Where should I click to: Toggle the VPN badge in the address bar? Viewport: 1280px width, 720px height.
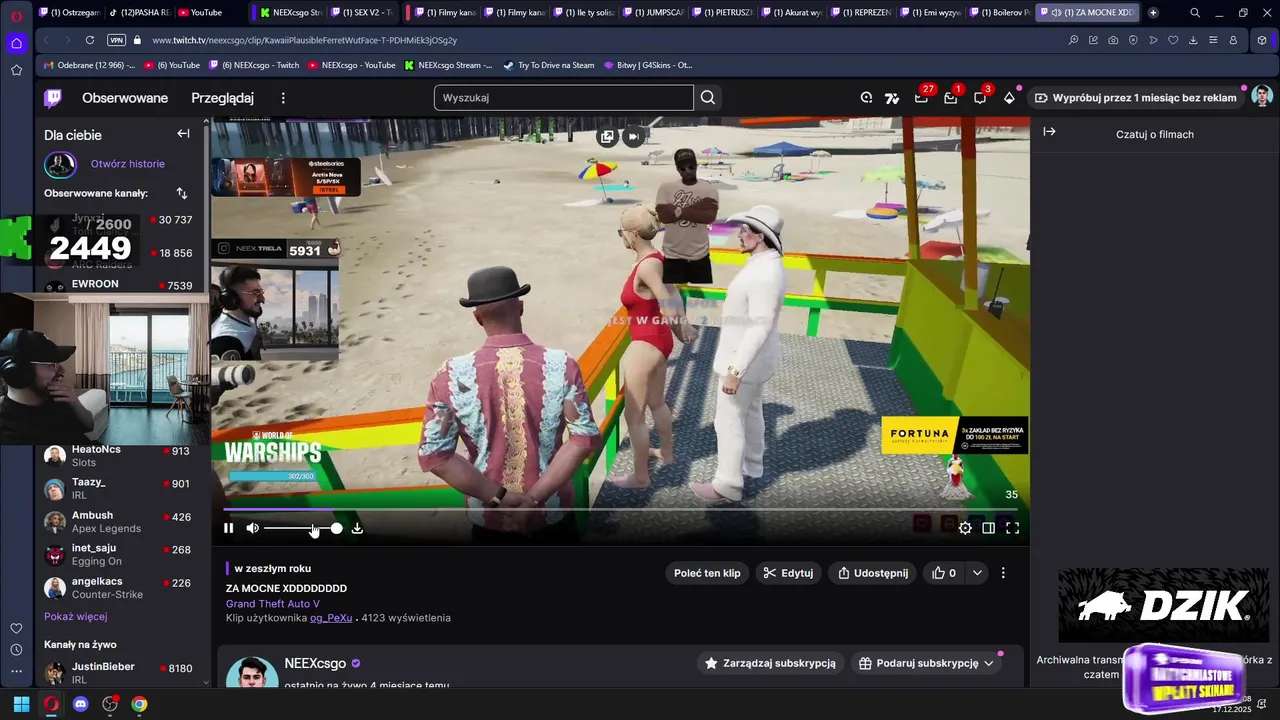116,40
